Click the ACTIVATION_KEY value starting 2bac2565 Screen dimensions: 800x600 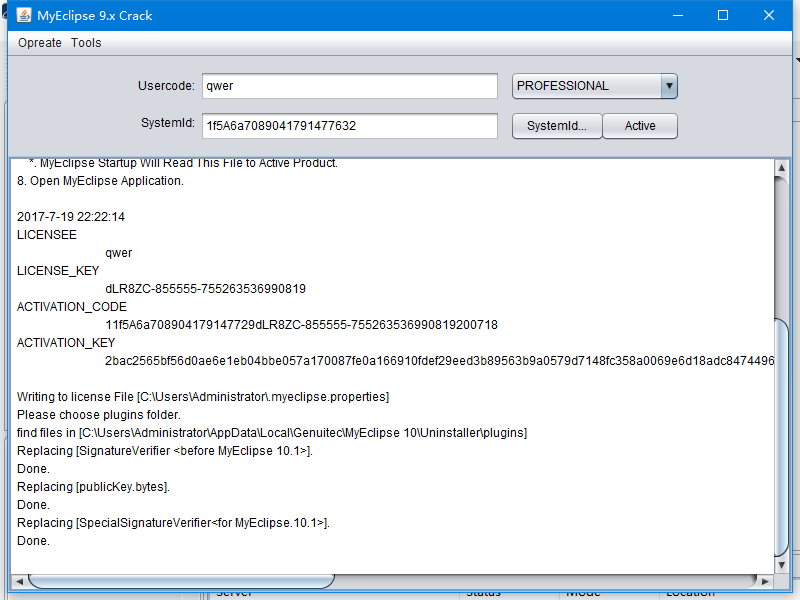pos(439,361)
